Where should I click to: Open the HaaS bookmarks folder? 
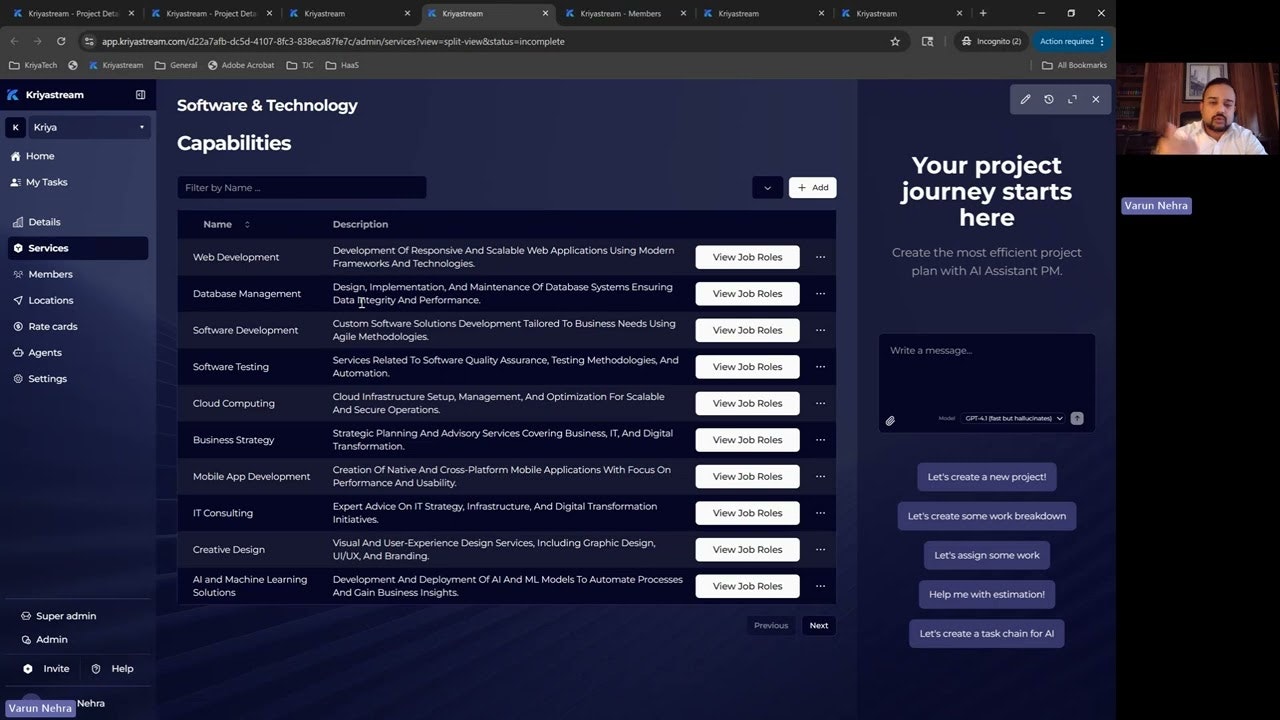pos(342,65)
